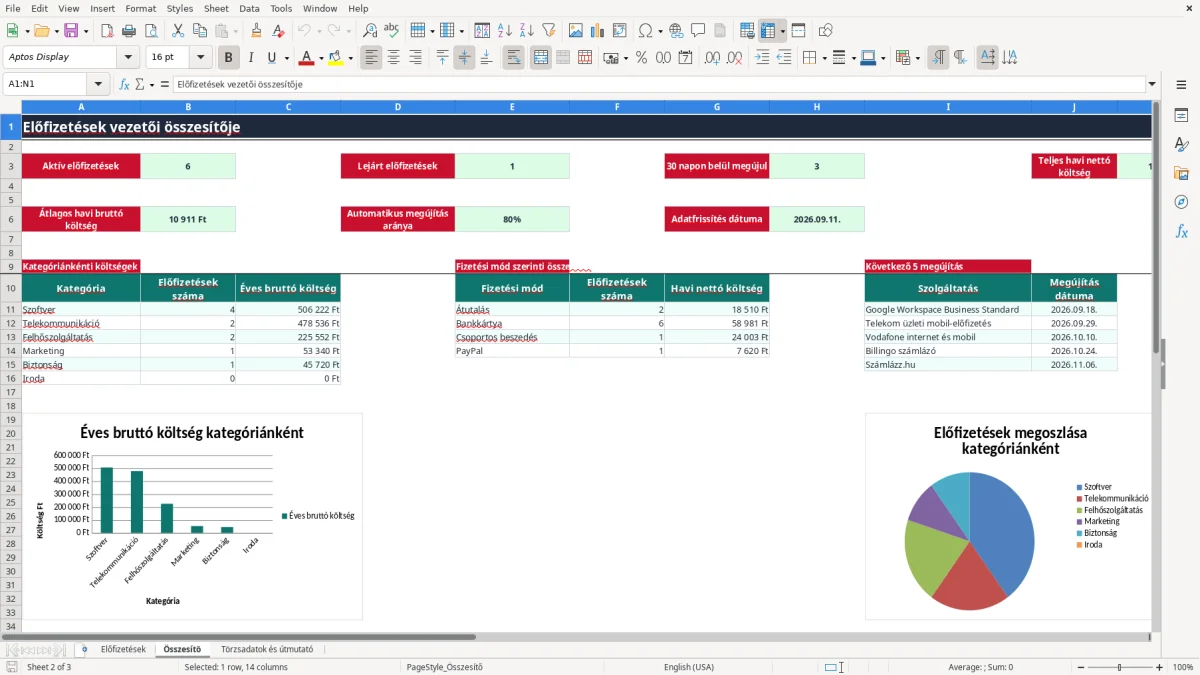The image size is (1200, 675).
Task: Open the Sidebar Functions panel
Action: pyautogui.click(x=1181, y=231)
